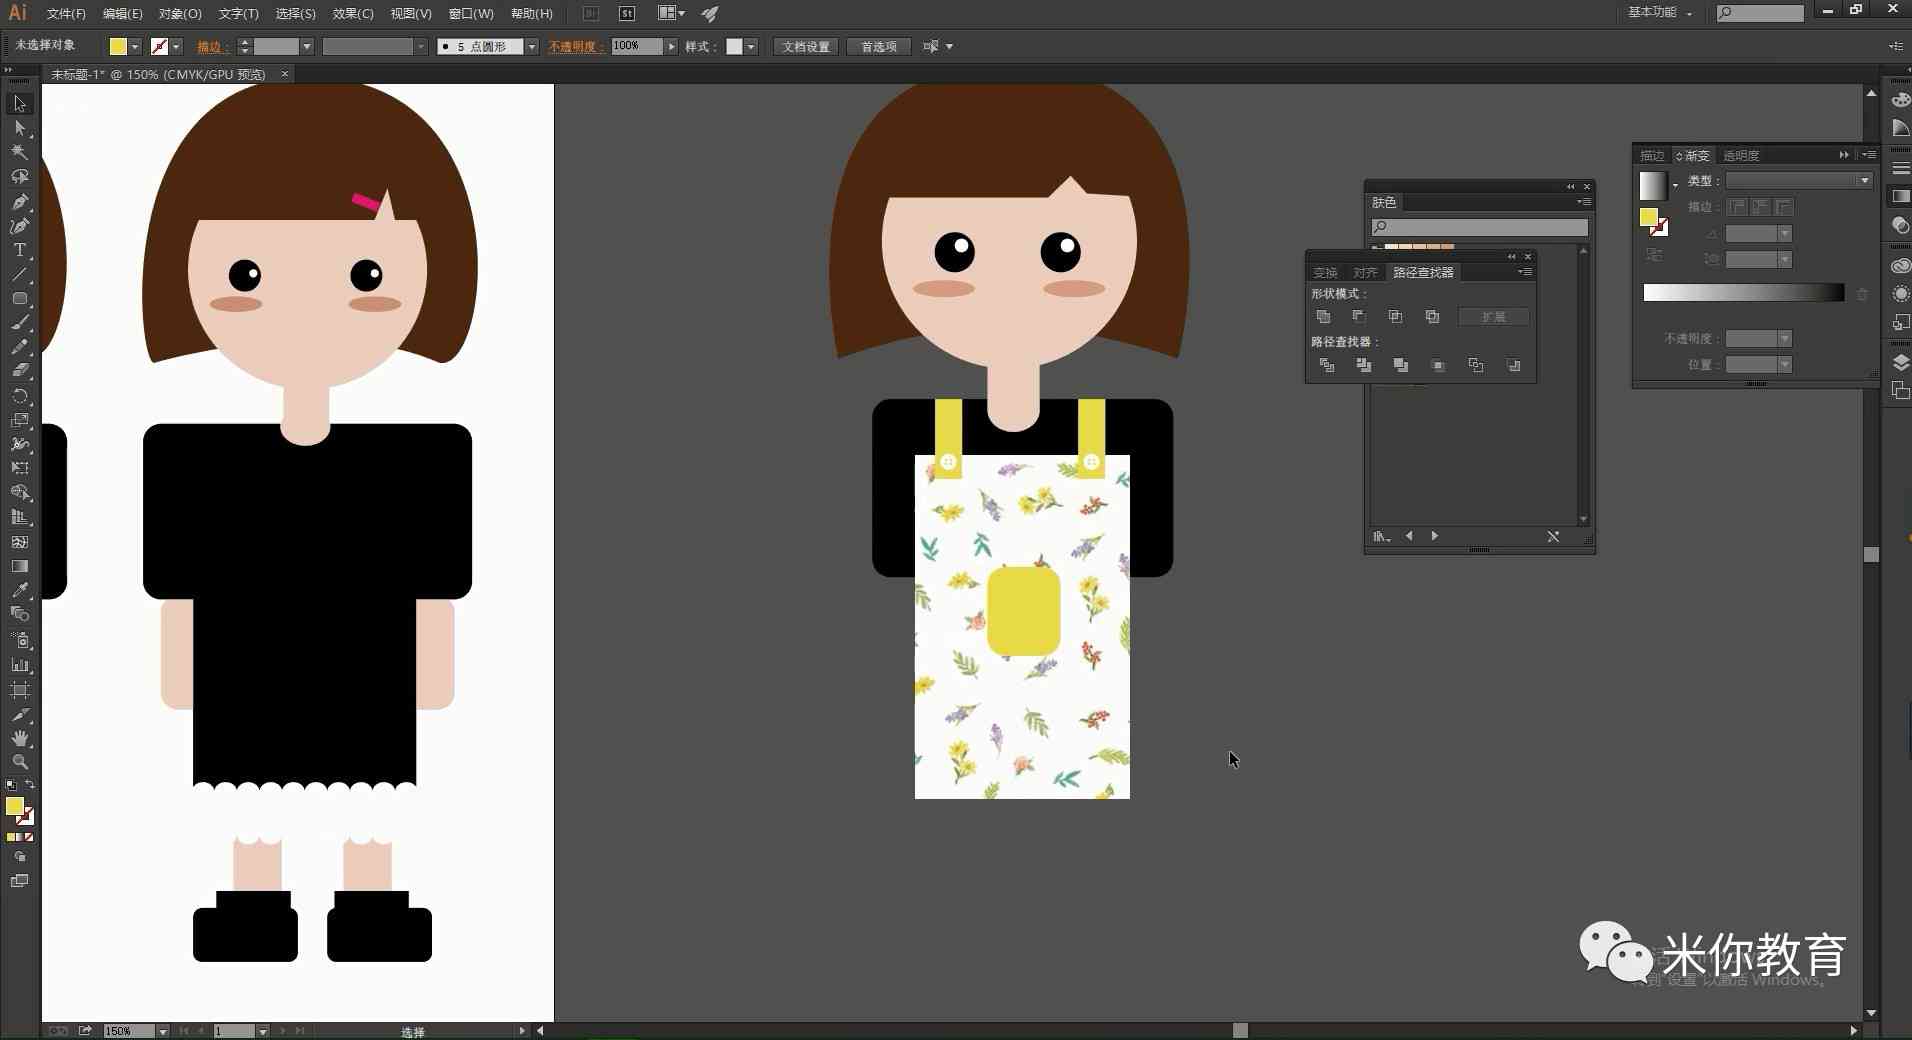This screenshot has height=1040, width=1912.
Task: Open Layers panel from right dock
Action: click(x=1900, y=362)
